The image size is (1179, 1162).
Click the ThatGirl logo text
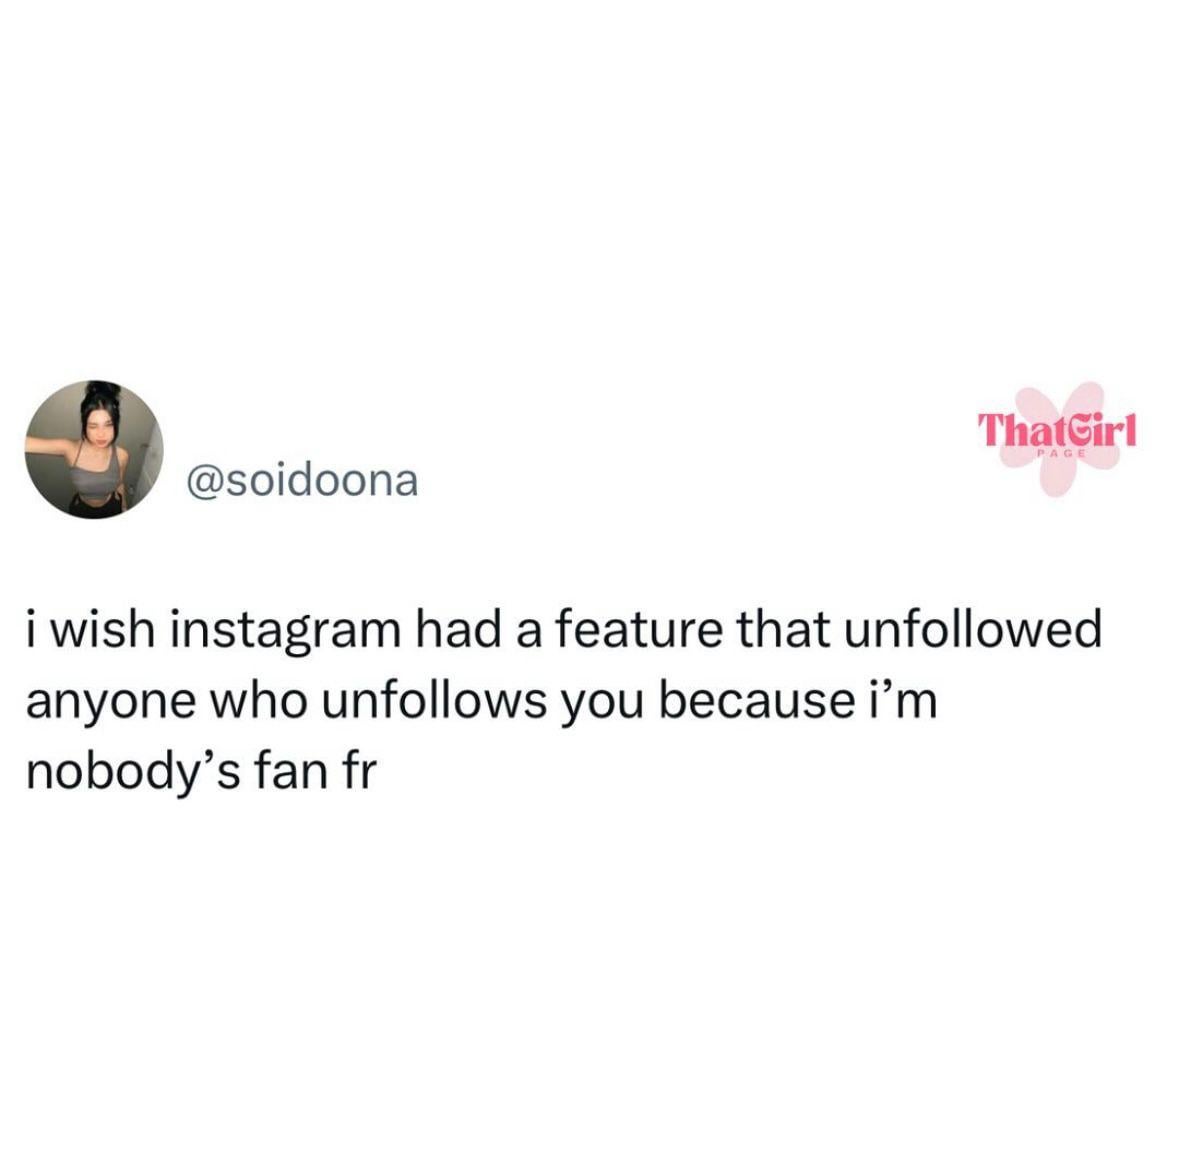click(1056, 432)
